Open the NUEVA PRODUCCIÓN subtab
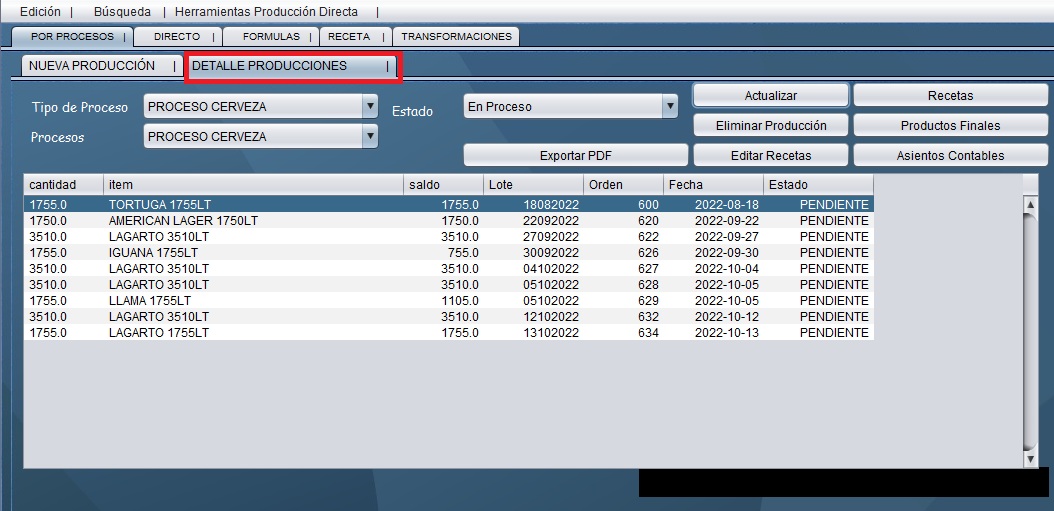Screen dimensions: 1054x511 [92, 66]
